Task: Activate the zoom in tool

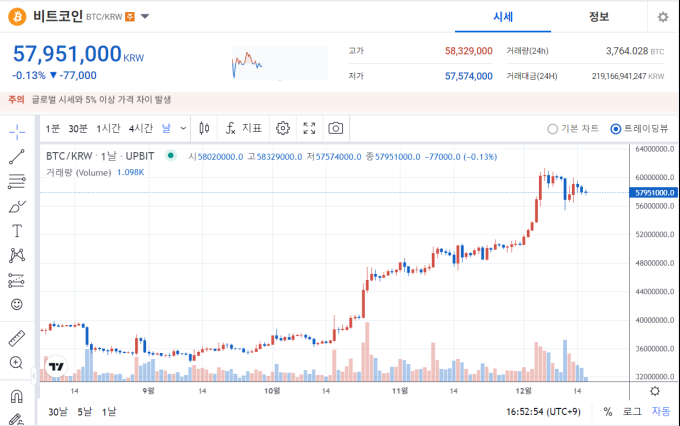Action: click(16, 362)
